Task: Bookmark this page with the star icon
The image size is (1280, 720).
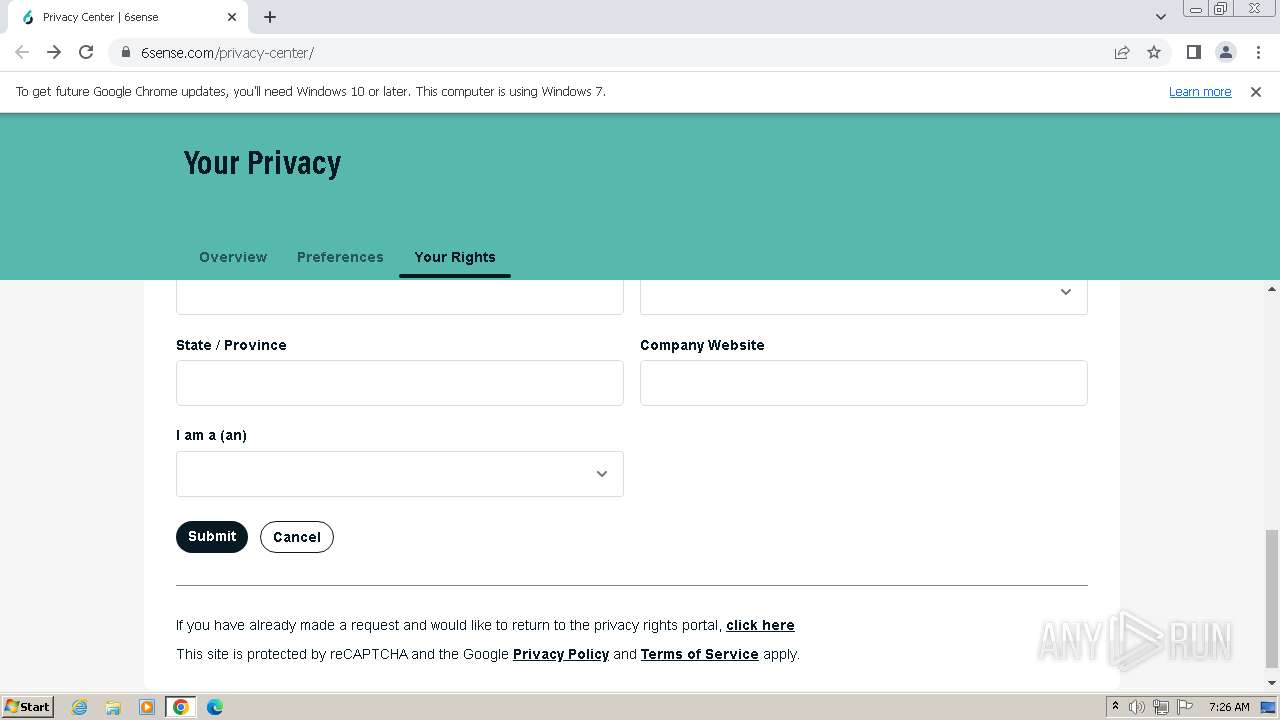Action: tap(1154, 52)
